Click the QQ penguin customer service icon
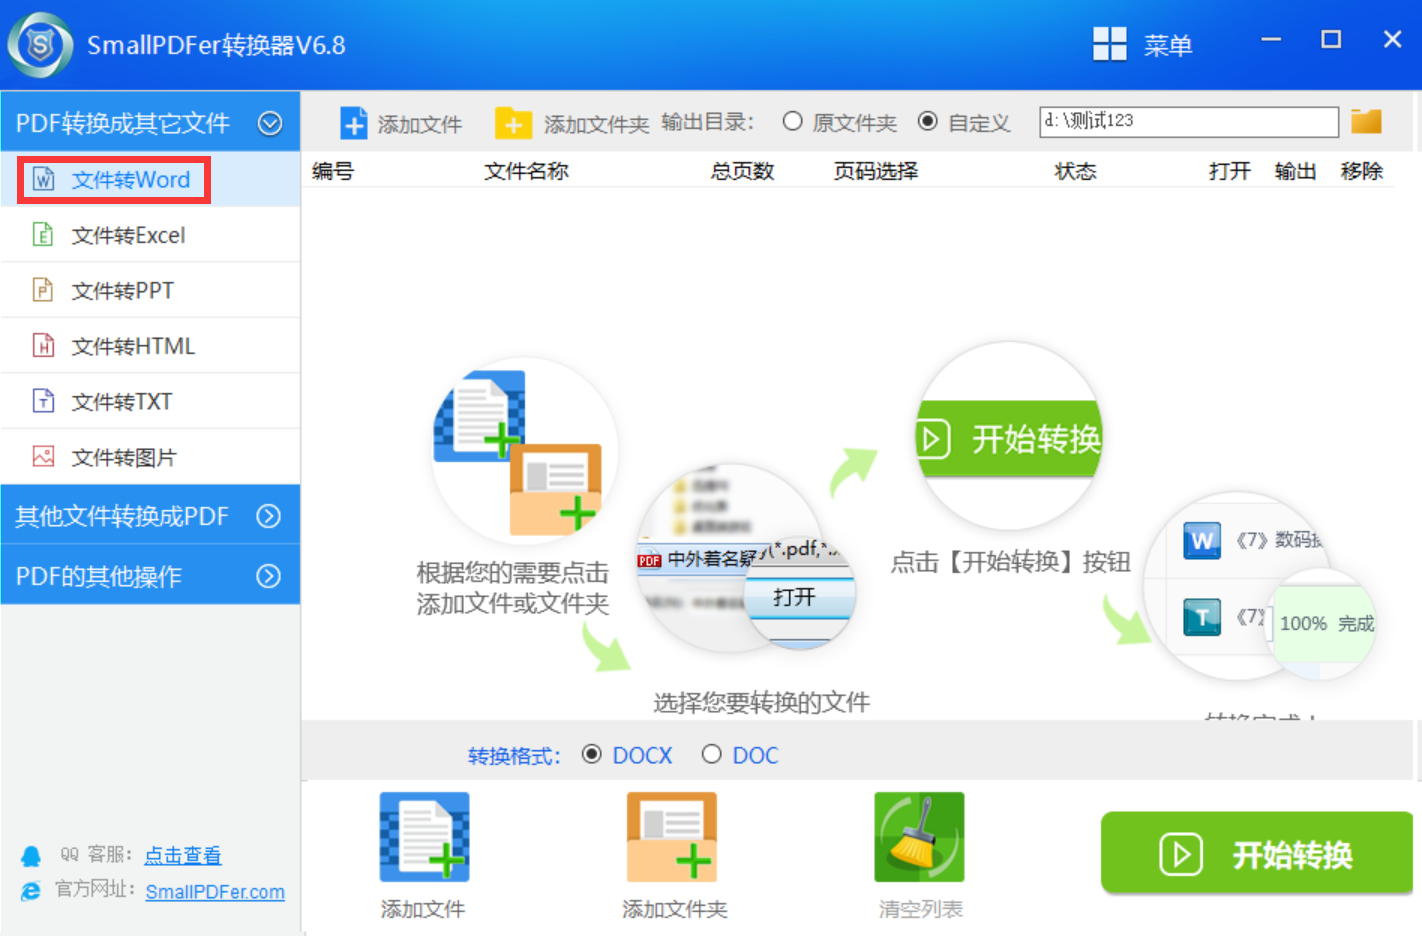This screenshot has height=936, width=1422. click(31, 857)
